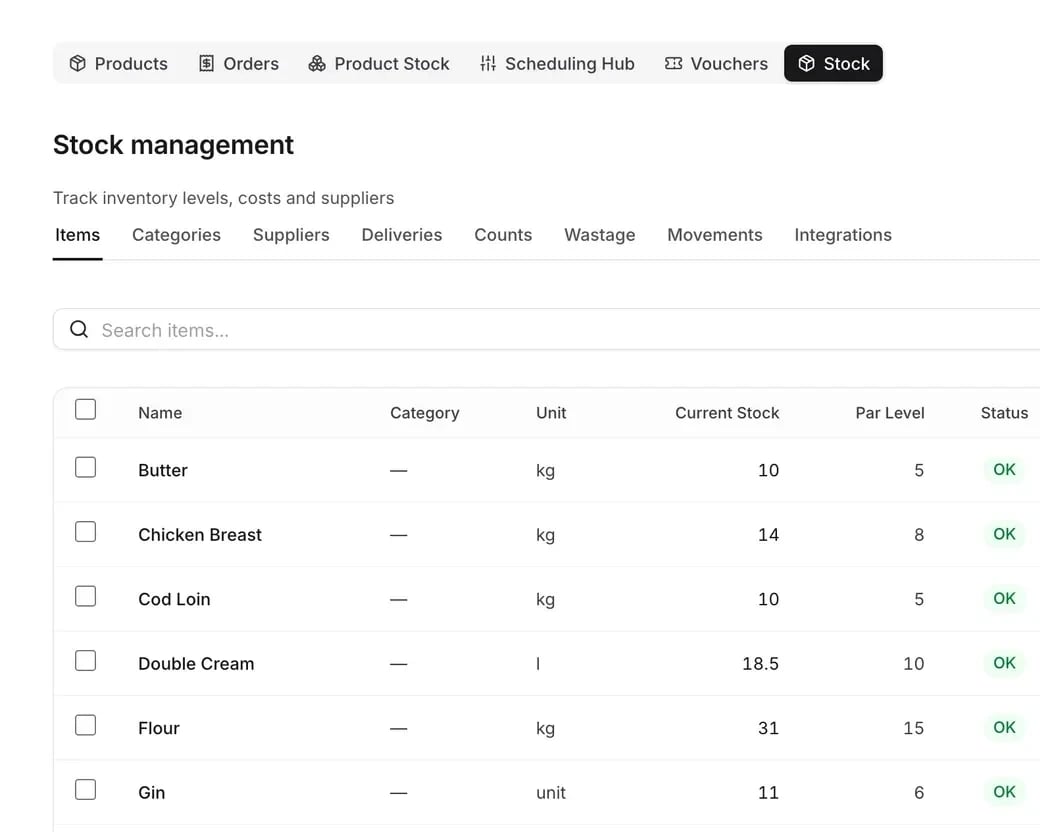
Task: Open the Suppliers sub-tab
Action: [x=291, y=235]
